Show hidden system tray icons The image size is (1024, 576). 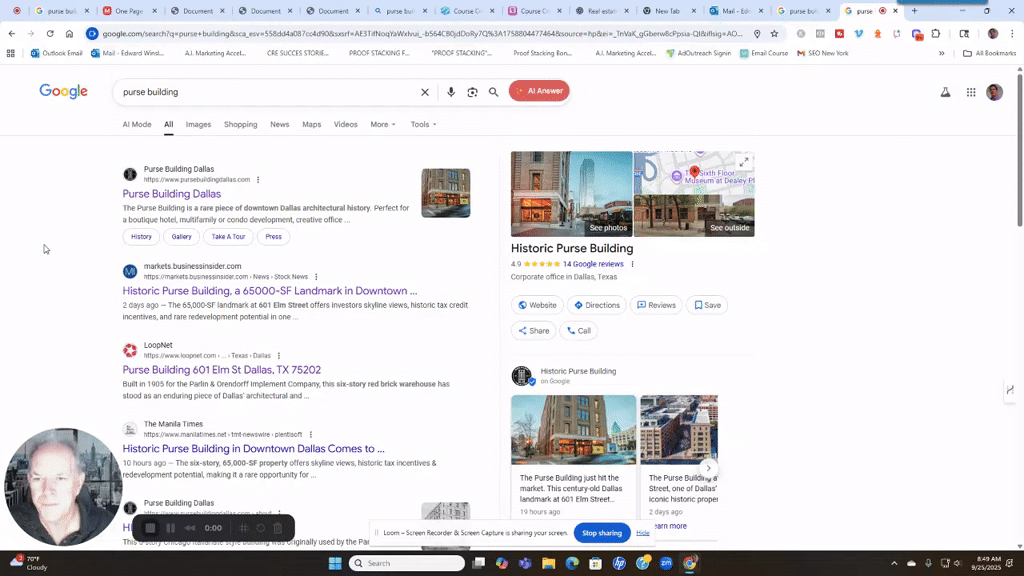pyautogui.click(x=894, y=563)
